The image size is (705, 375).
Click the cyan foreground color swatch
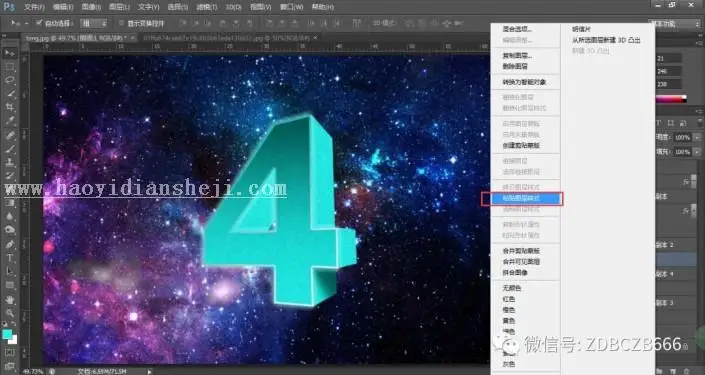coord(7,334)
